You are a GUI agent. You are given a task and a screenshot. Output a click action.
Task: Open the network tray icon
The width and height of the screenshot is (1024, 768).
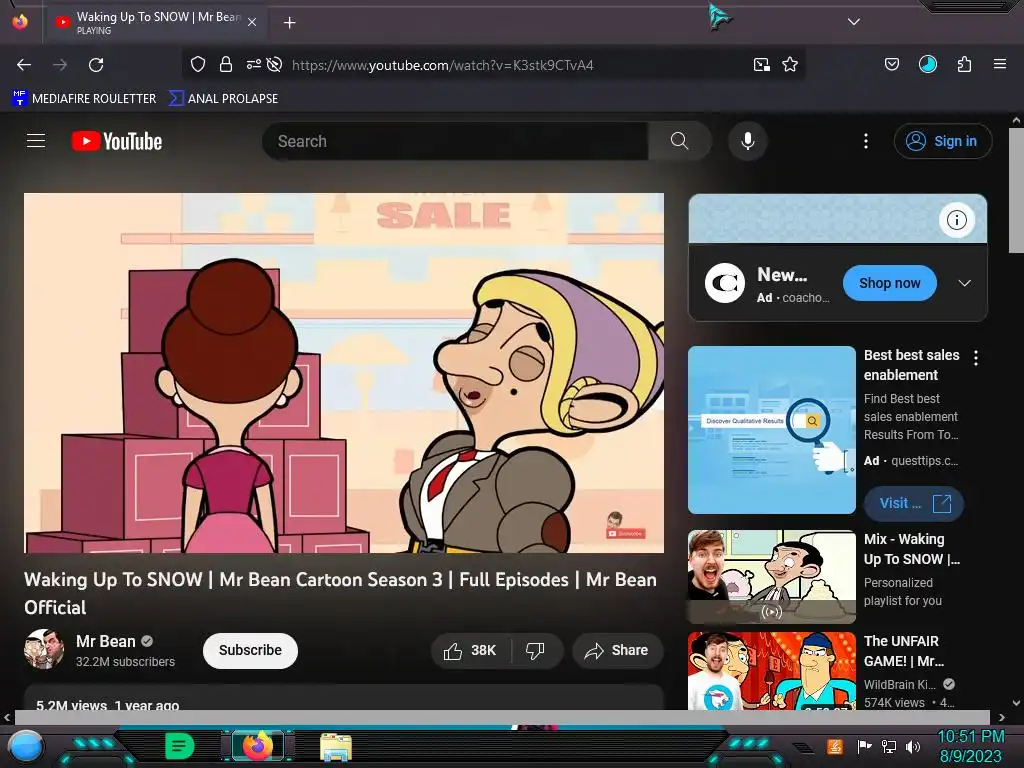click(889, 746)
